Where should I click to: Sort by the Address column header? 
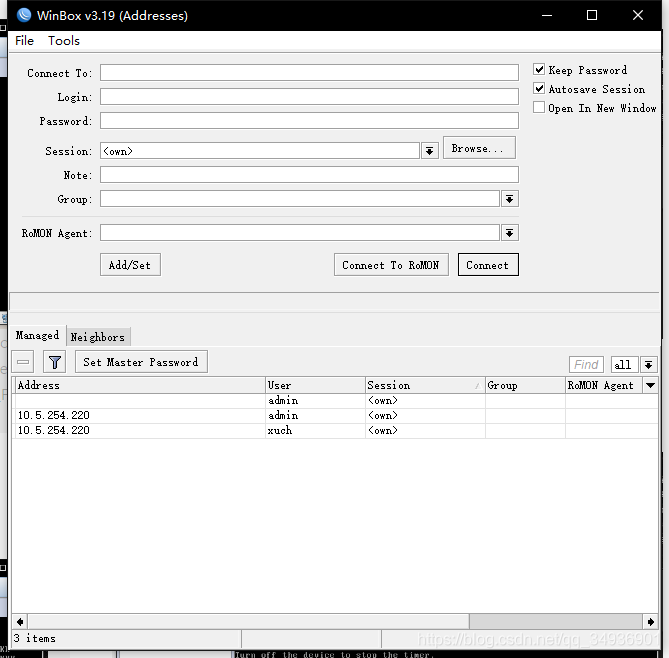click(140, 385)
